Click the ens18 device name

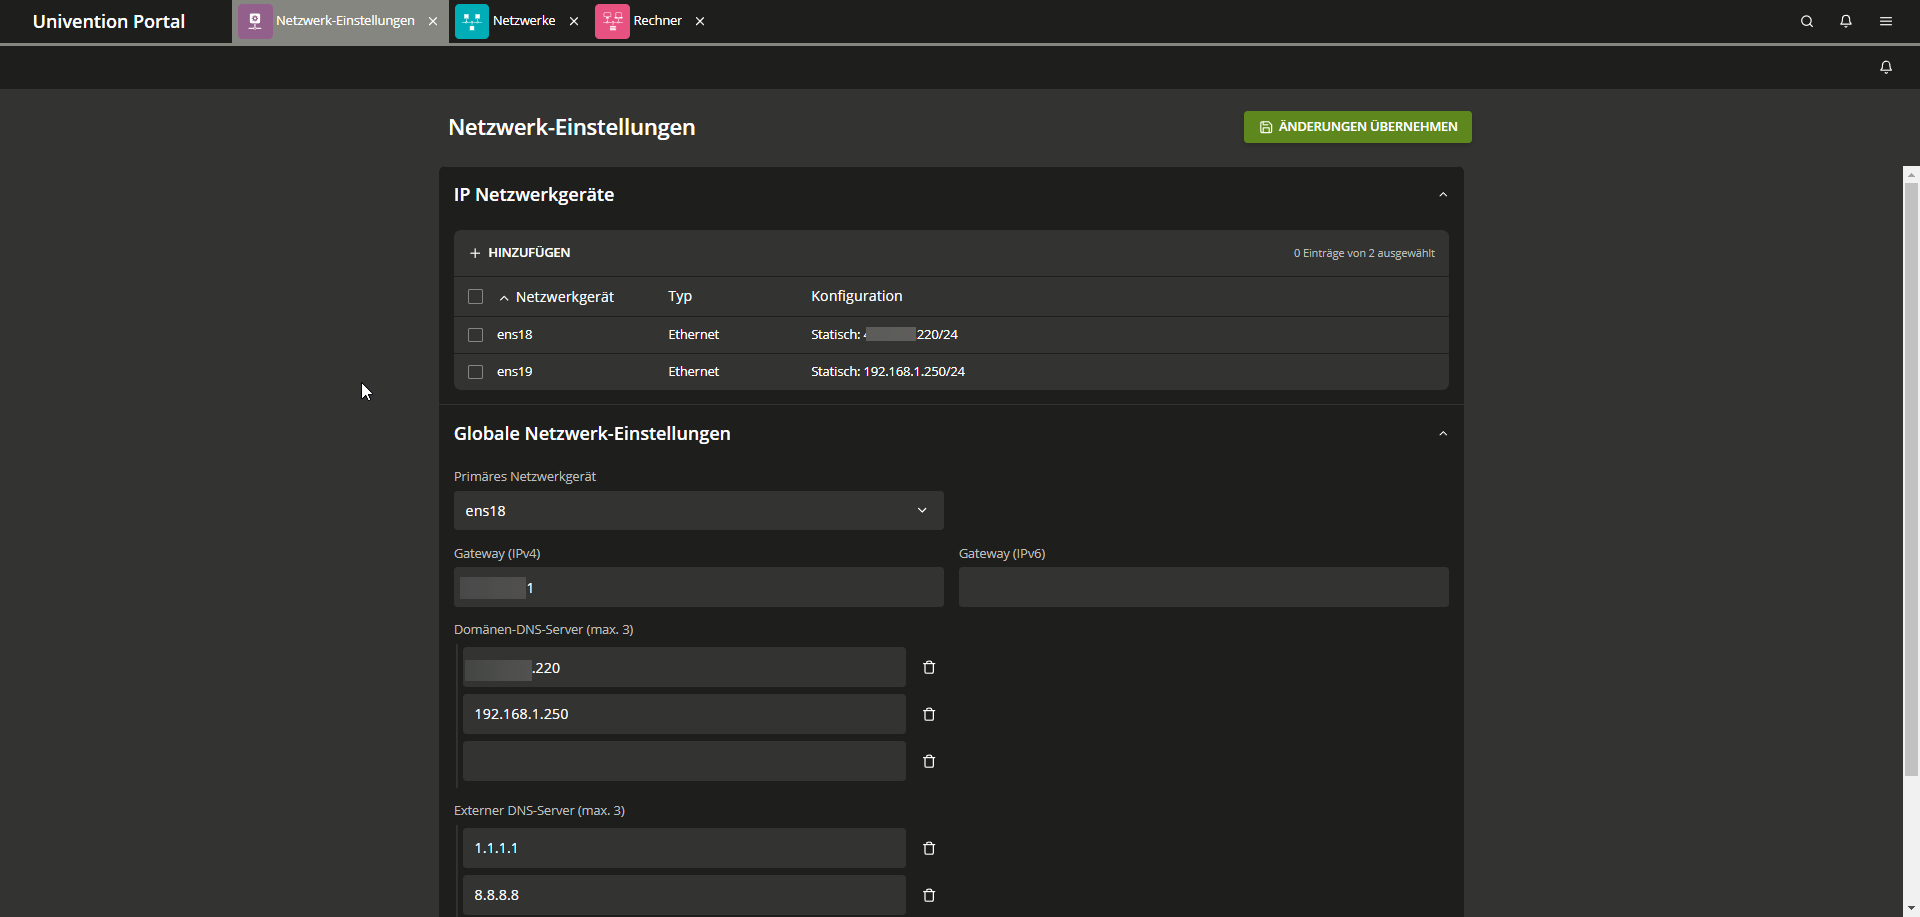point(514,335)
